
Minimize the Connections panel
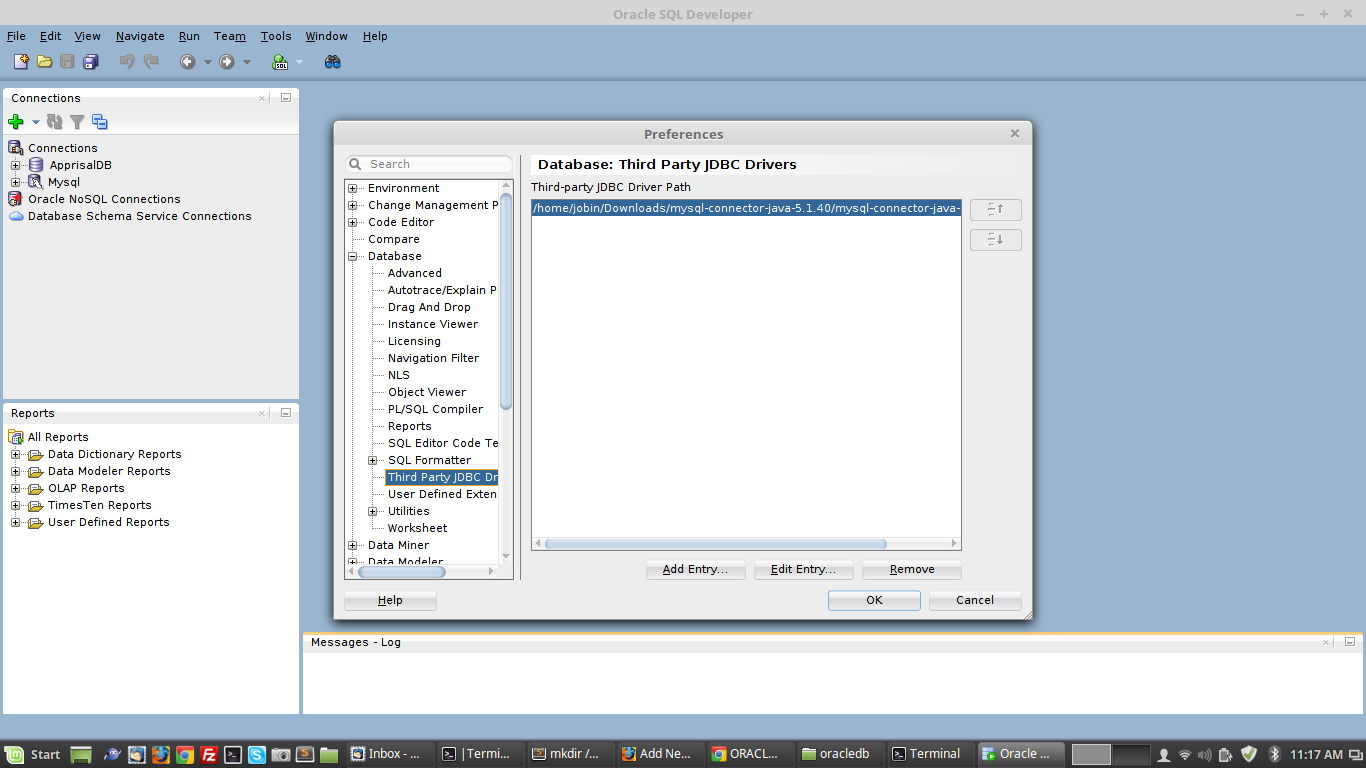pyautogui.click(x=285, y=98)
